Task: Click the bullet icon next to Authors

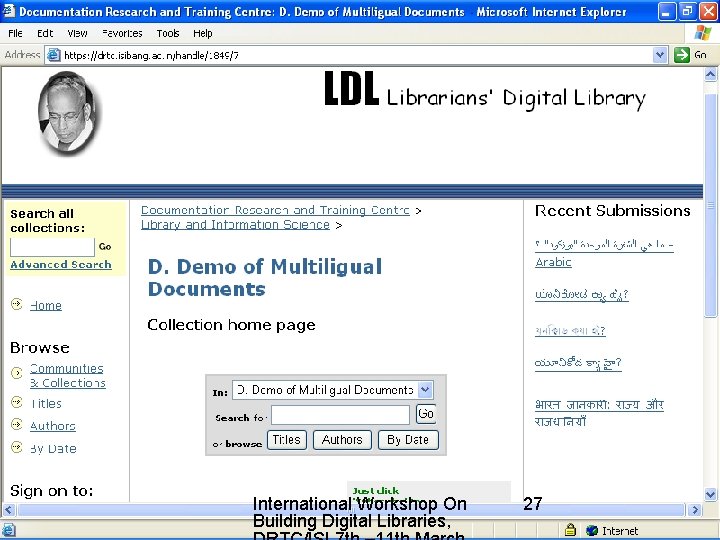Action: [17, 424]
